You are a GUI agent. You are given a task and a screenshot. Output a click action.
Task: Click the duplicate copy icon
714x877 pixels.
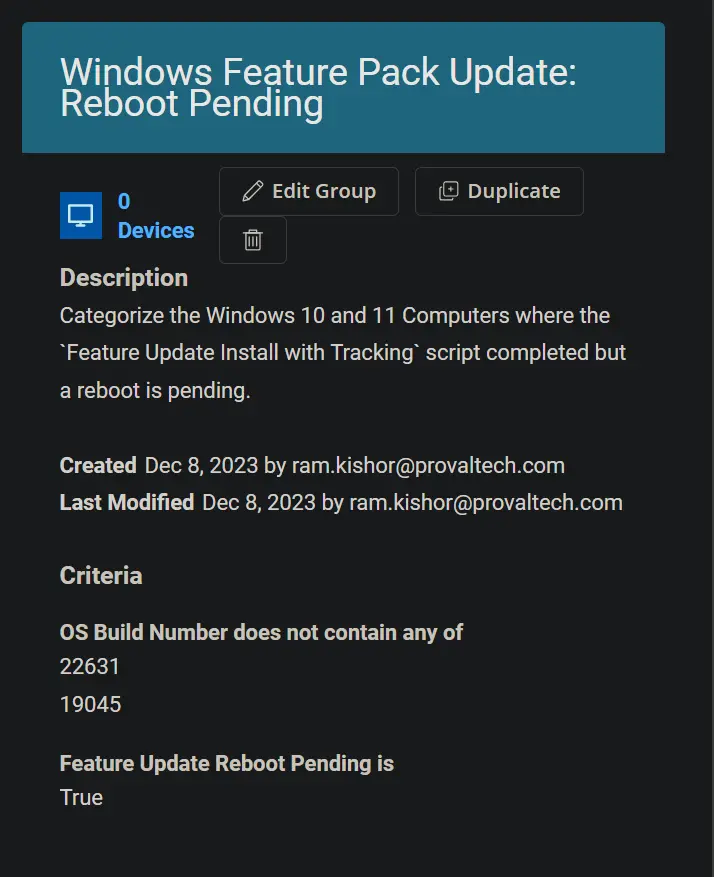pos(448,191)
